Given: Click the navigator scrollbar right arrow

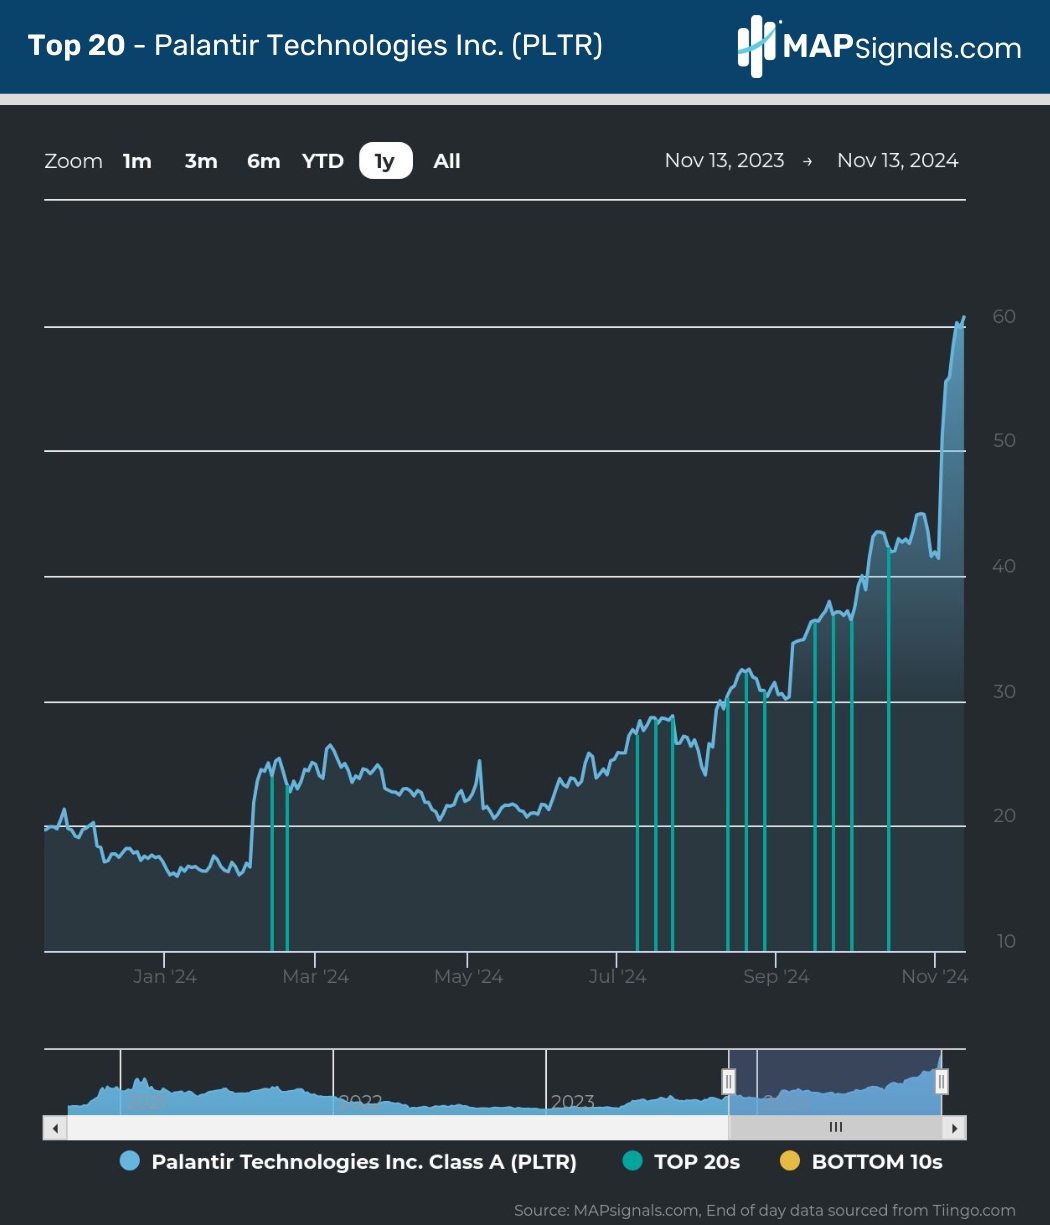Looking at the screenshot, I should pos(955,1128).
